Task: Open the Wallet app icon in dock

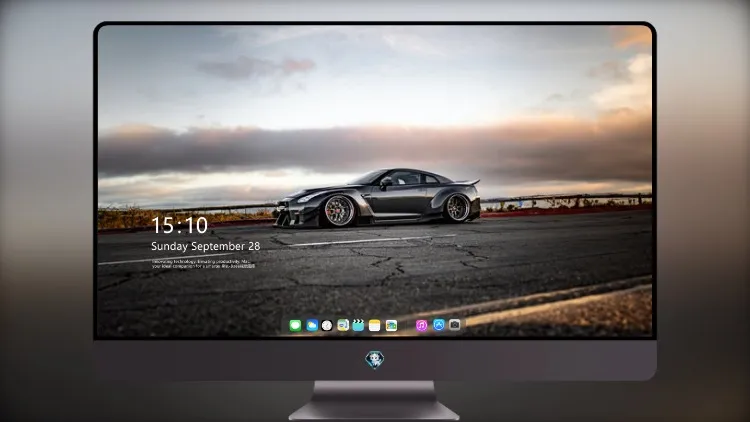Action: pos(391,325)
